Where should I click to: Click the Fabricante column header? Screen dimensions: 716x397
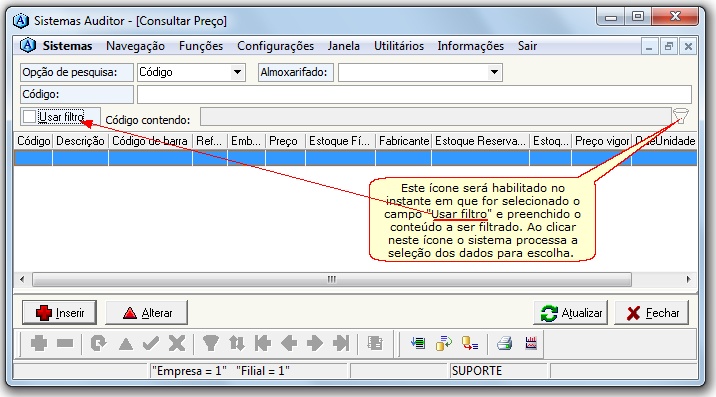point(403,141)
